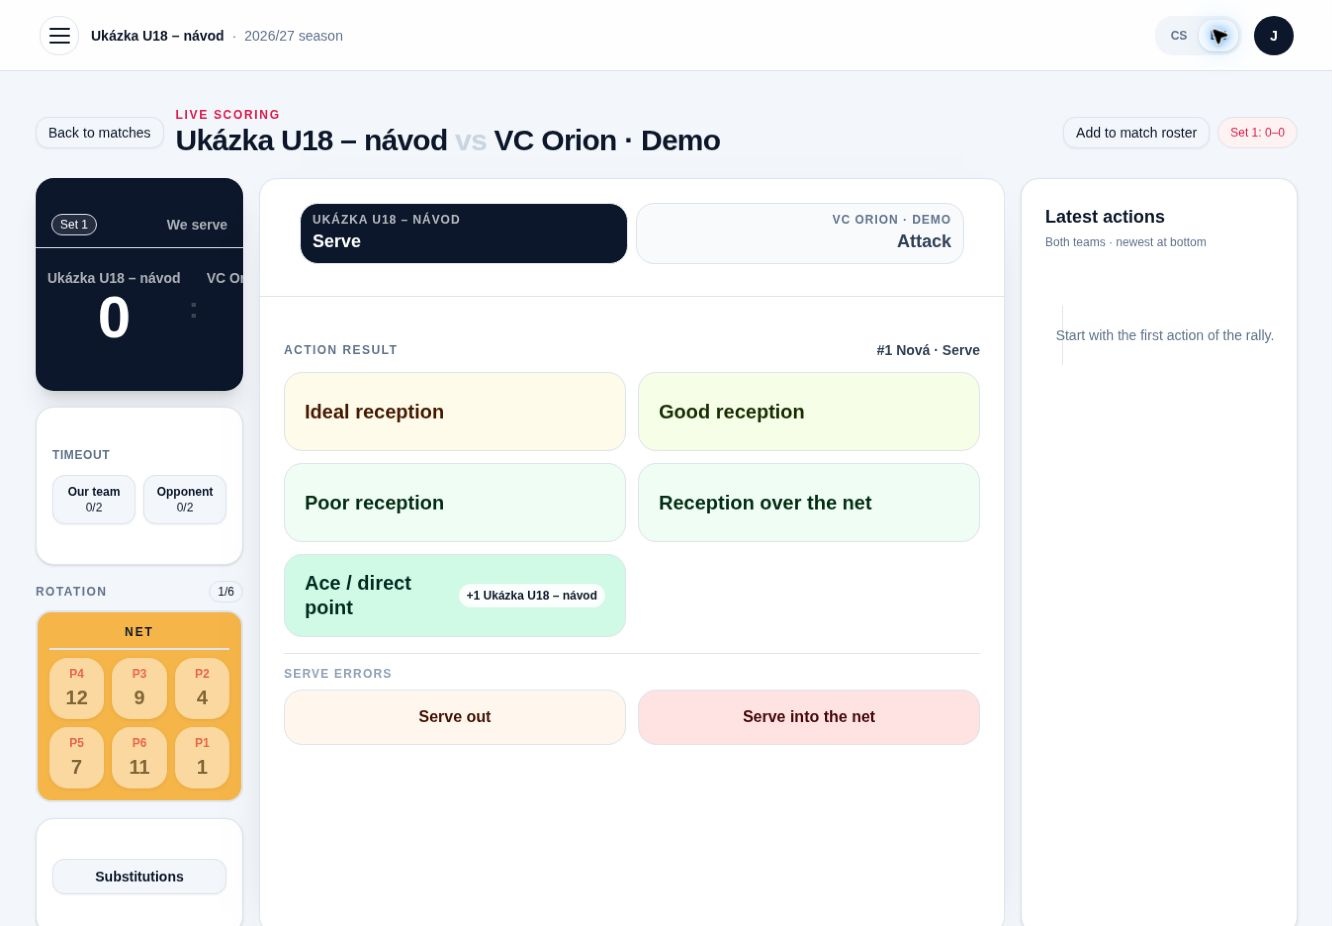Click the ACTION RESULT section label
The height and width of the screenshot is (926, 1332).
tap(341, 350)
